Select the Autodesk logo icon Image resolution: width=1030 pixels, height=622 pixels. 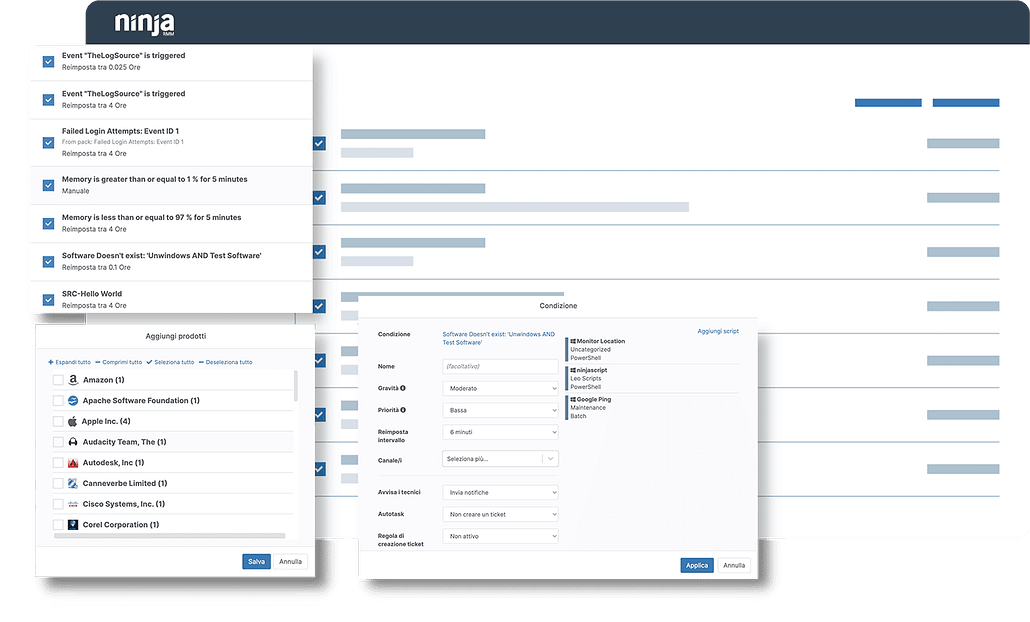[x=71, y=462]
